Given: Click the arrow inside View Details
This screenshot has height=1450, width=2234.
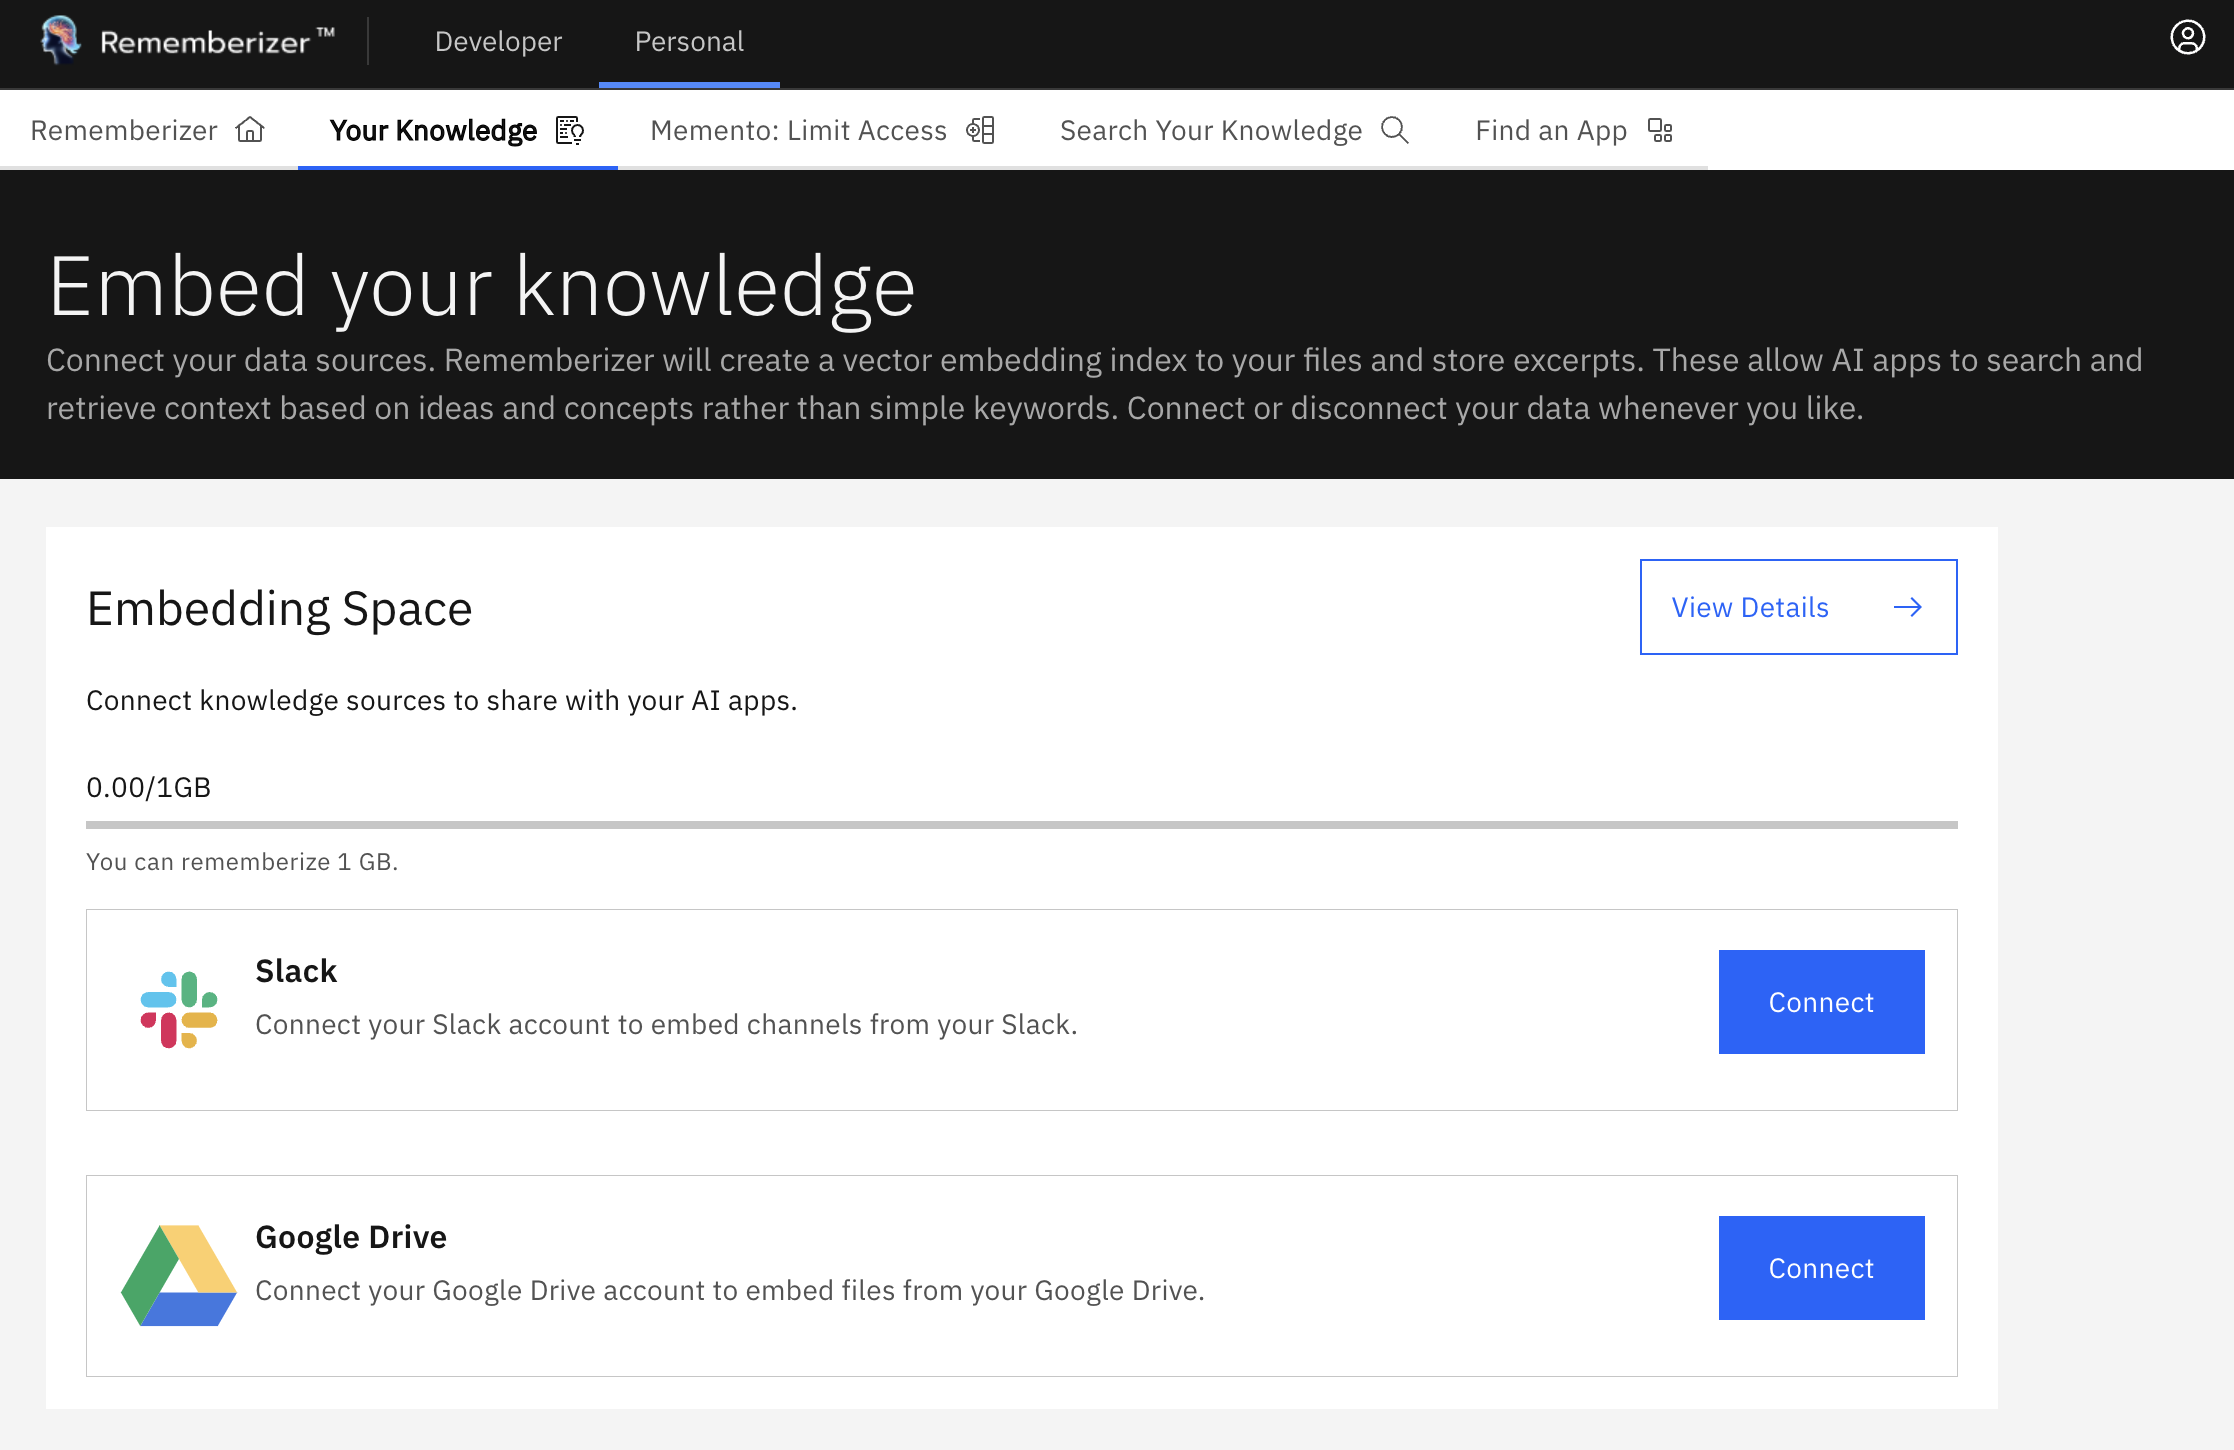Looking at the screenshot, I should (1908, 606).
